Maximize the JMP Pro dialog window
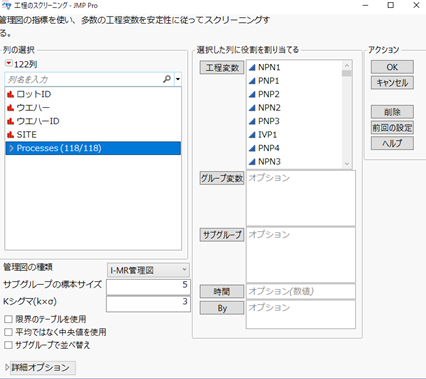The width and height of the screenshot is (426, 379). pos(391,5)
